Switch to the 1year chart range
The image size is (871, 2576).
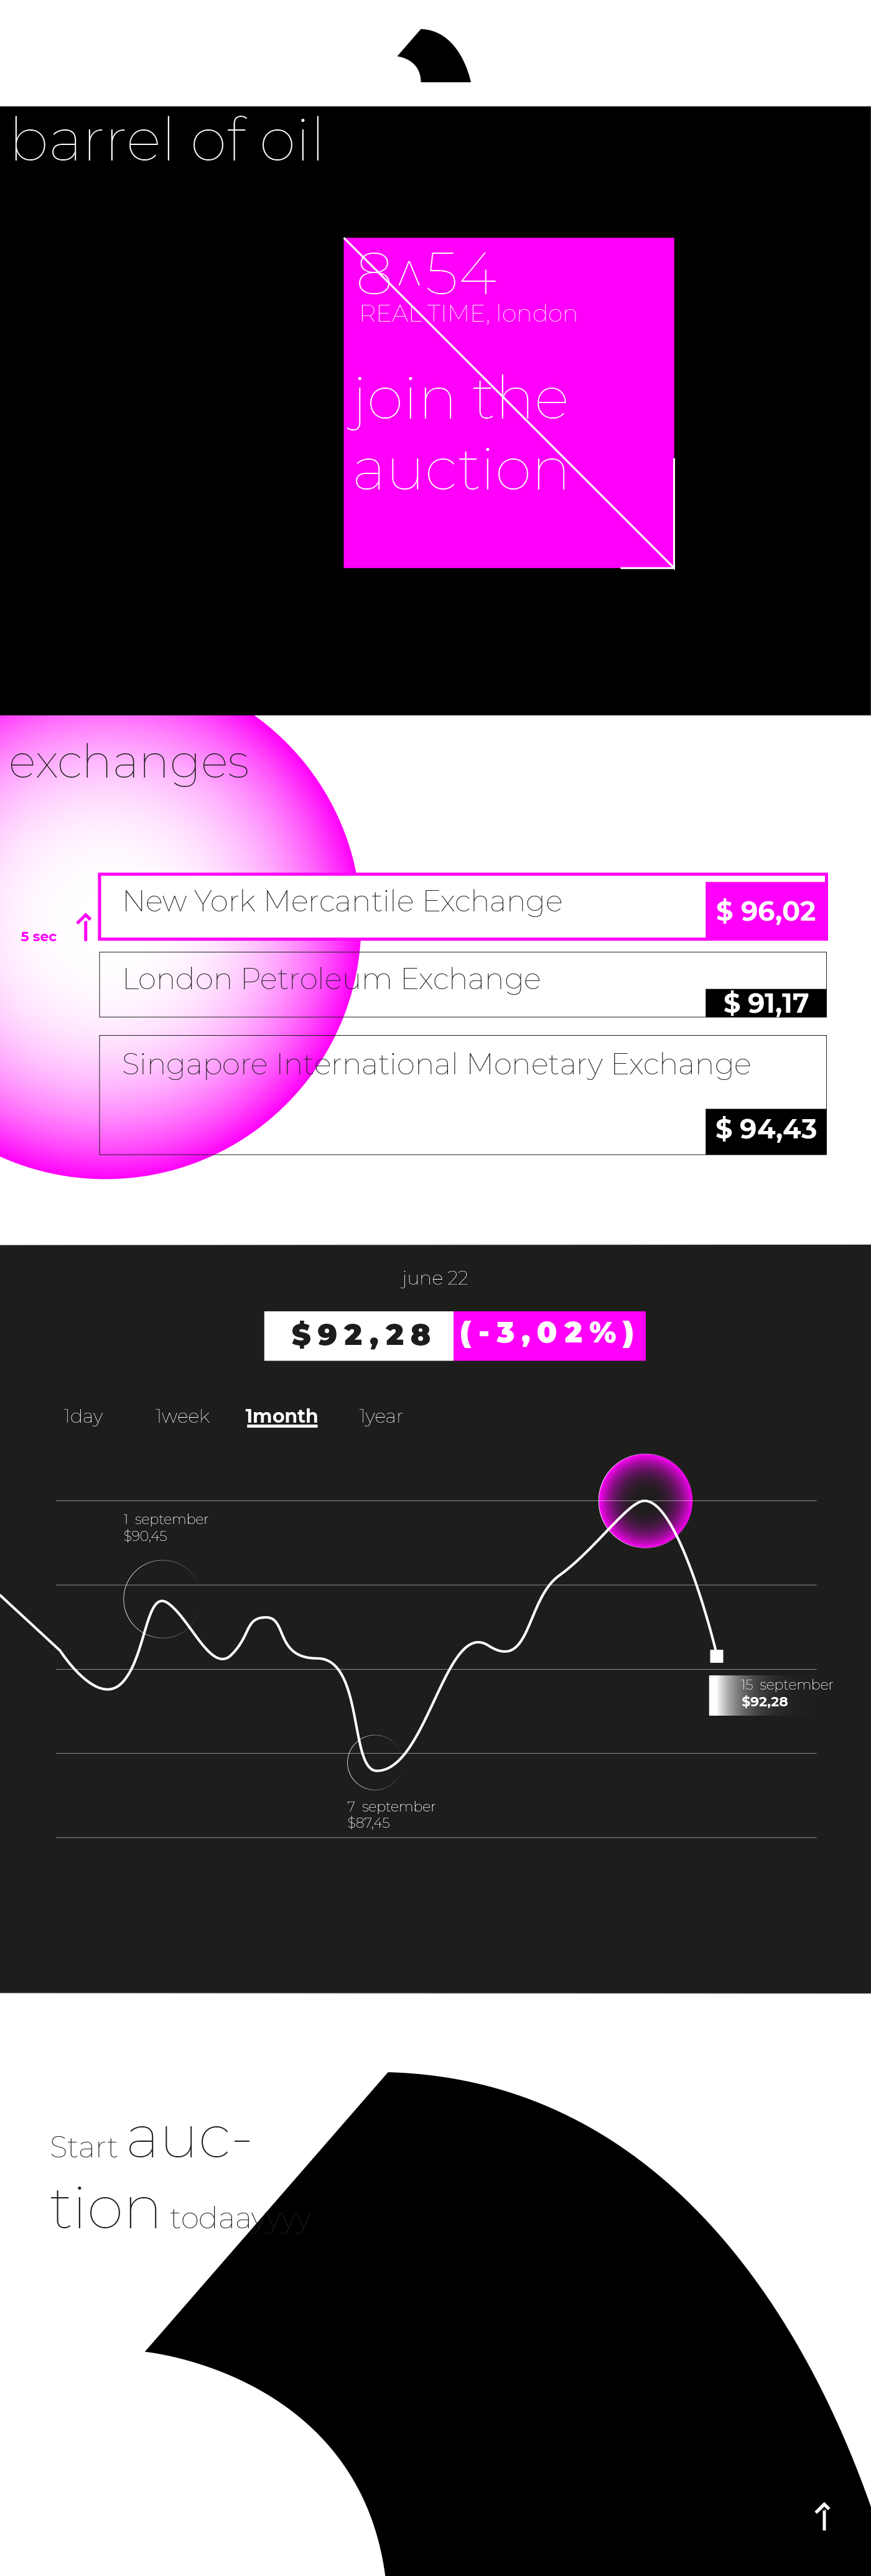click(x=380, y=1416)
